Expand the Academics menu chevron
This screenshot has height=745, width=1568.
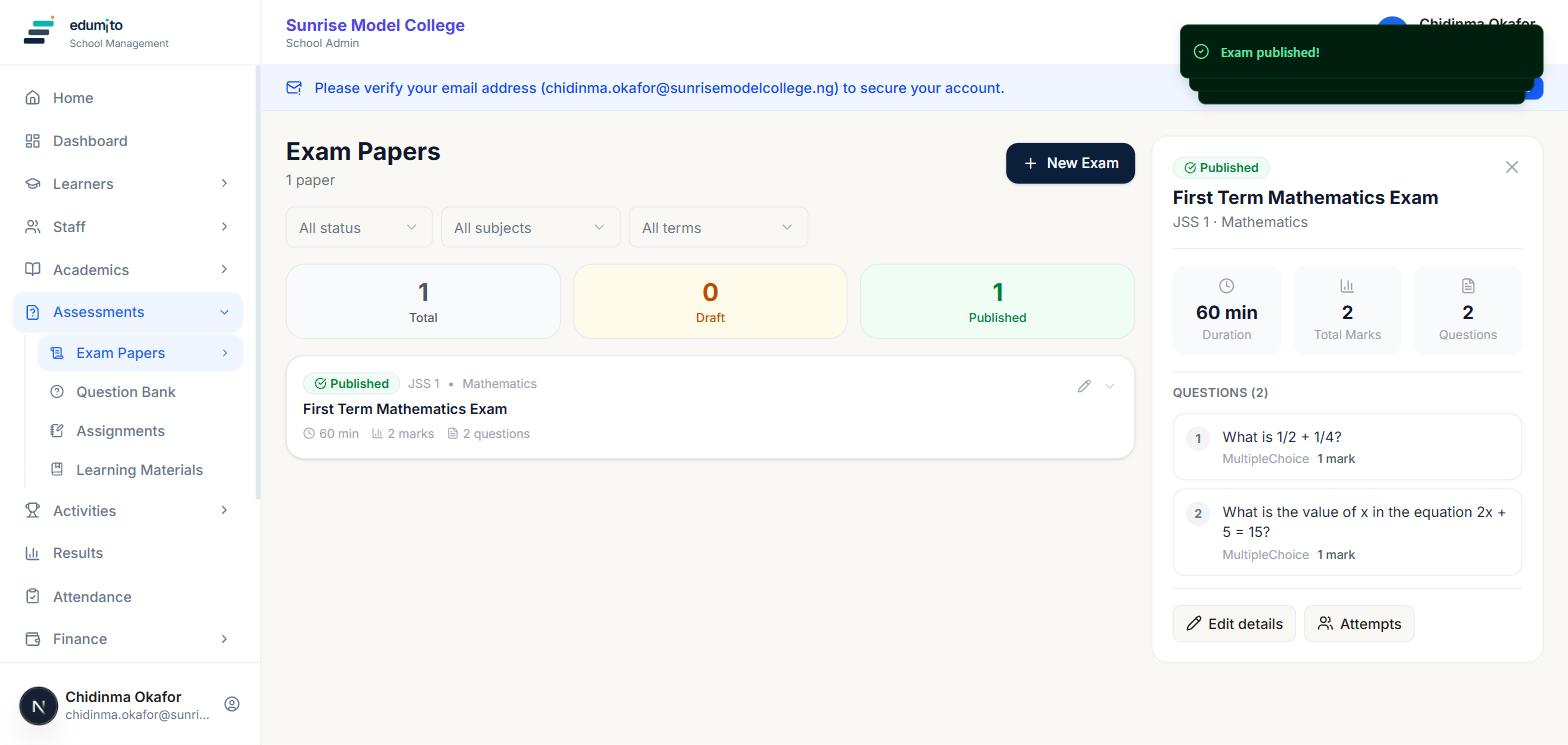[224, 270]
